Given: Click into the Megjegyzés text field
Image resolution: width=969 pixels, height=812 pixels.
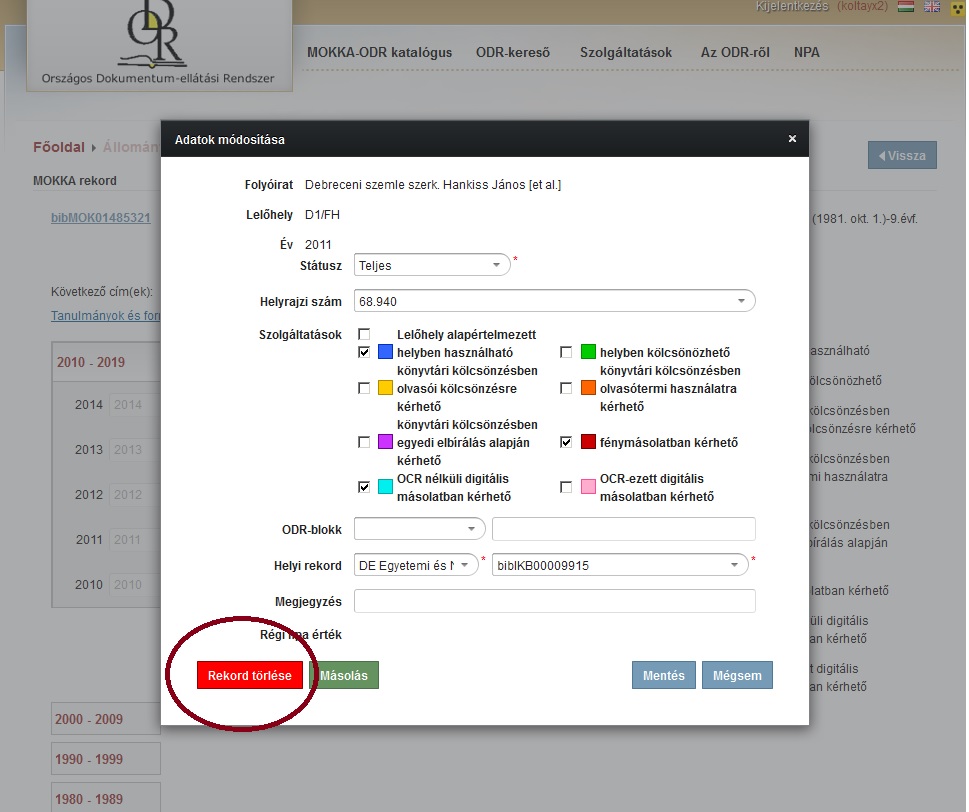Looking at the screenshot, I should coord(554,601).
